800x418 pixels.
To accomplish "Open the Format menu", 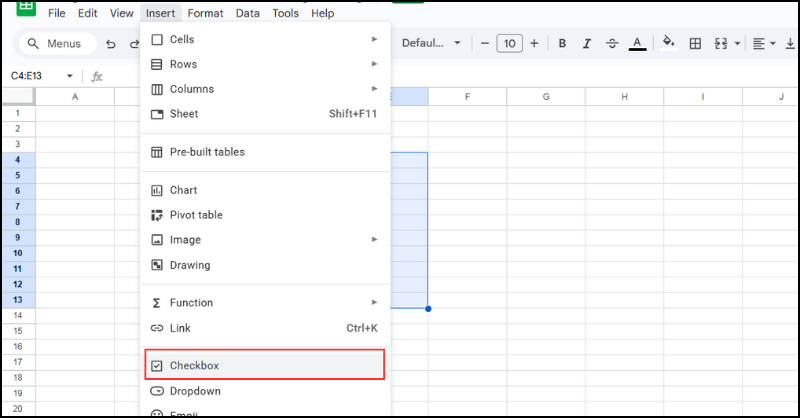I will pos(206,13).
